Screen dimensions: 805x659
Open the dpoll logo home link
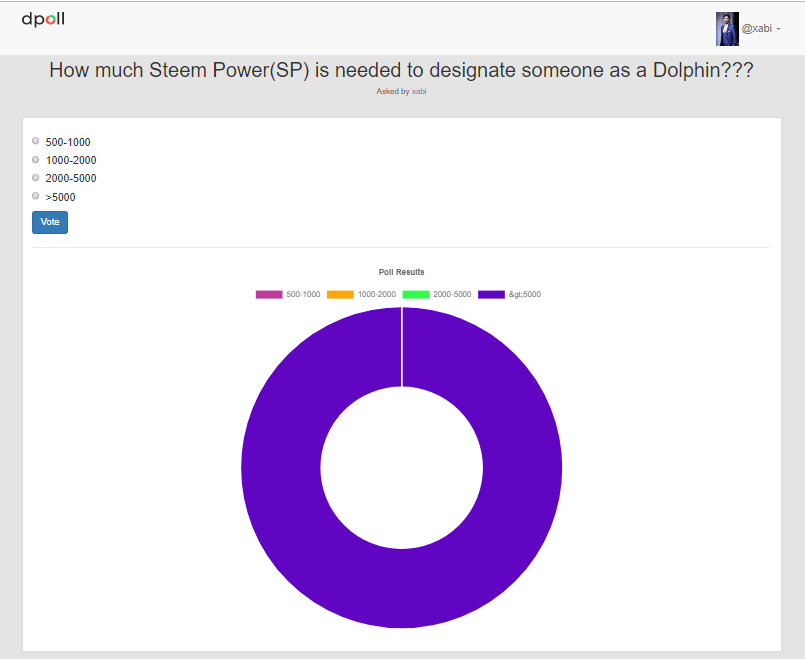[x=43, y=20]
